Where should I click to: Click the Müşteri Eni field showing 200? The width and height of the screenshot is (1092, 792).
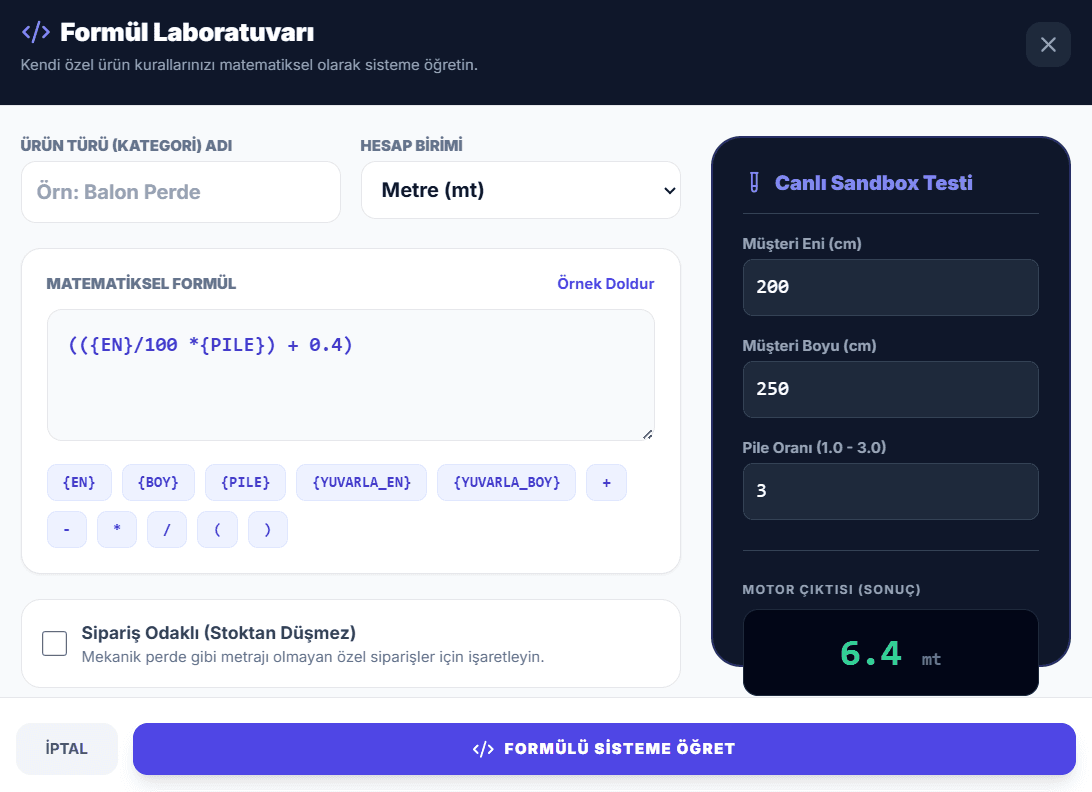pyautogui.click(x=891, y=287)
